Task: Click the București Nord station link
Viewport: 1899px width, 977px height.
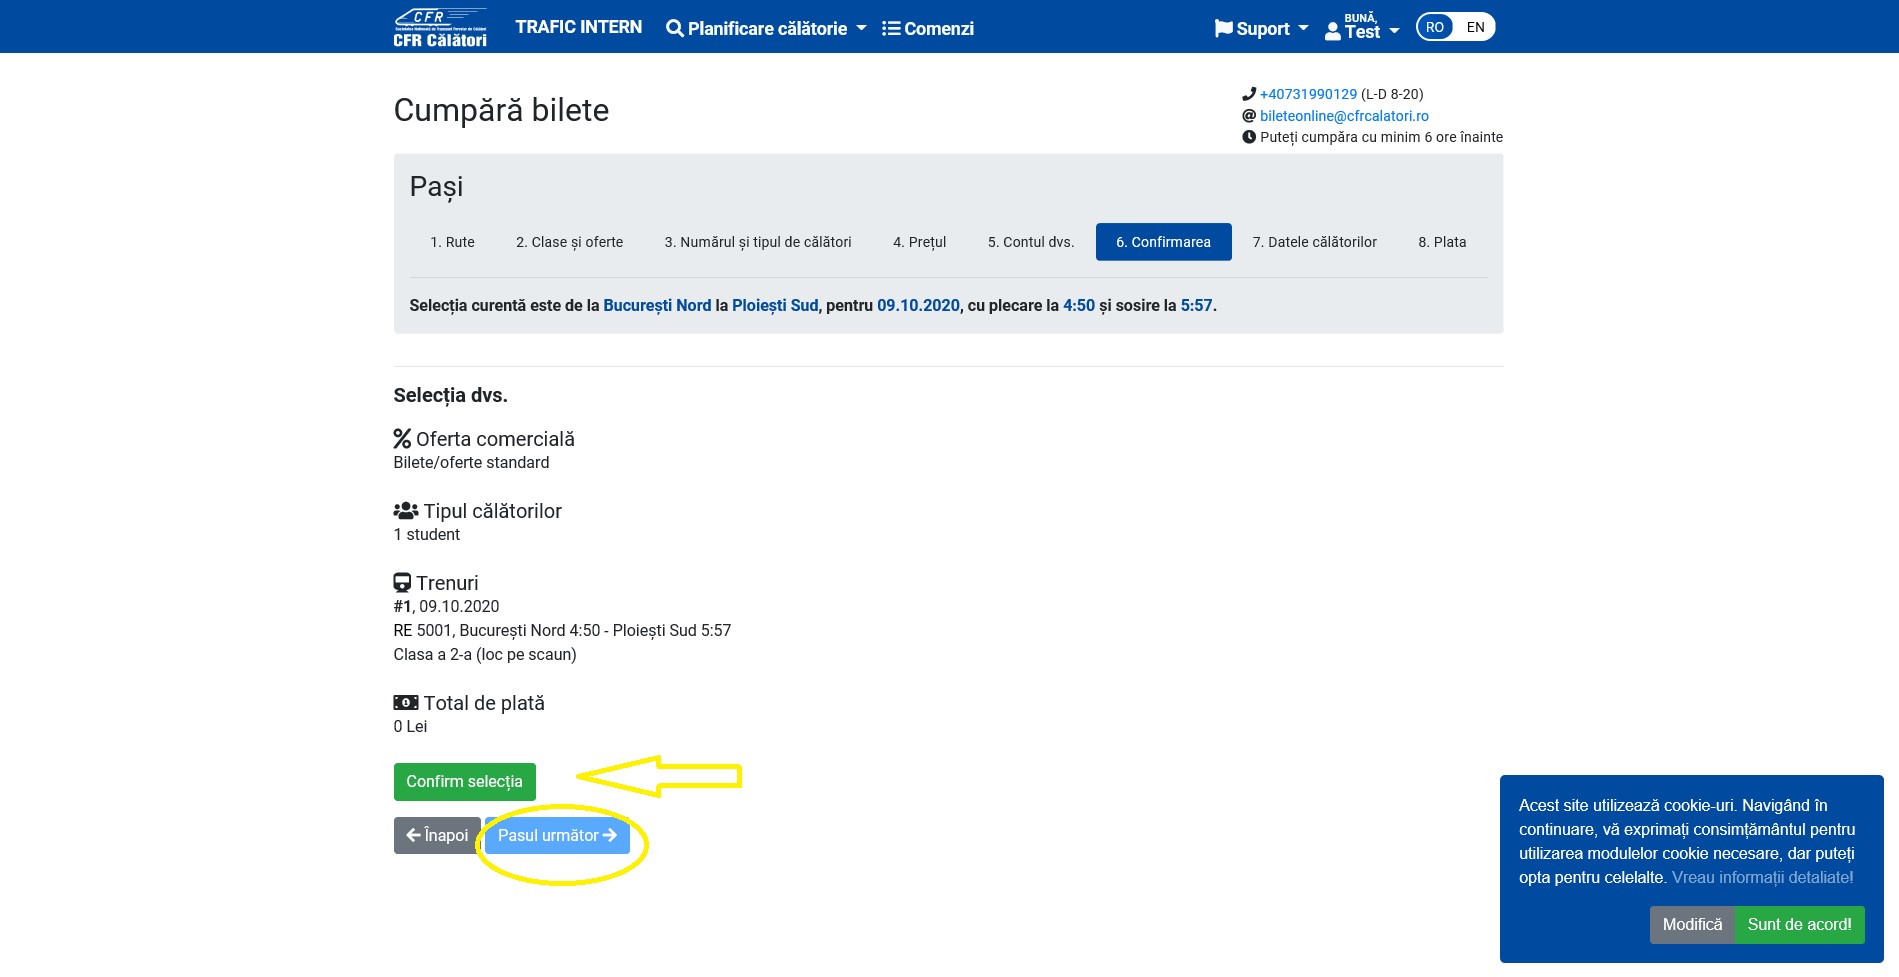Action: (x=657, y=306)
